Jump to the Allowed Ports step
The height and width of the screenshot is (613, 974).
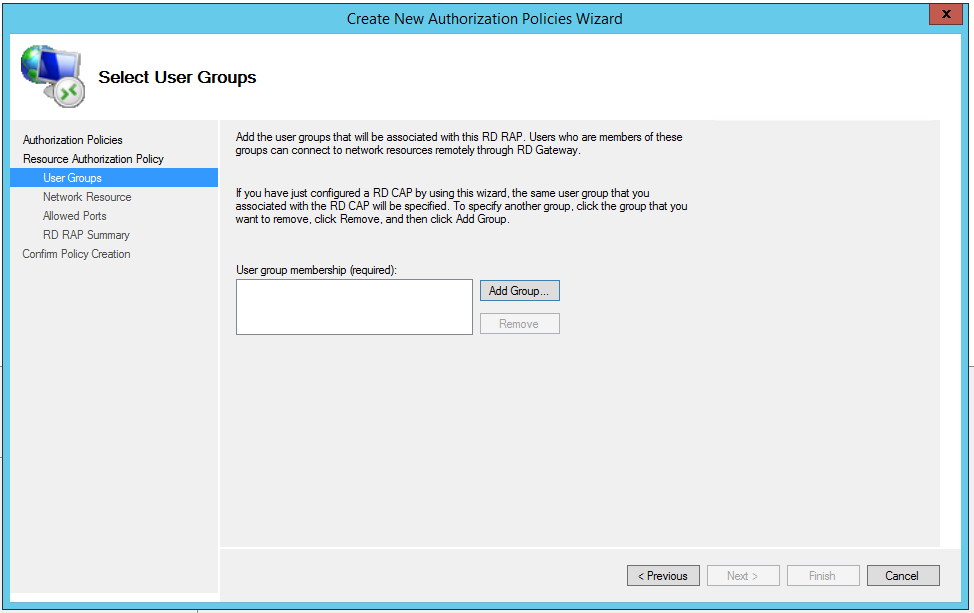point(74,216)
